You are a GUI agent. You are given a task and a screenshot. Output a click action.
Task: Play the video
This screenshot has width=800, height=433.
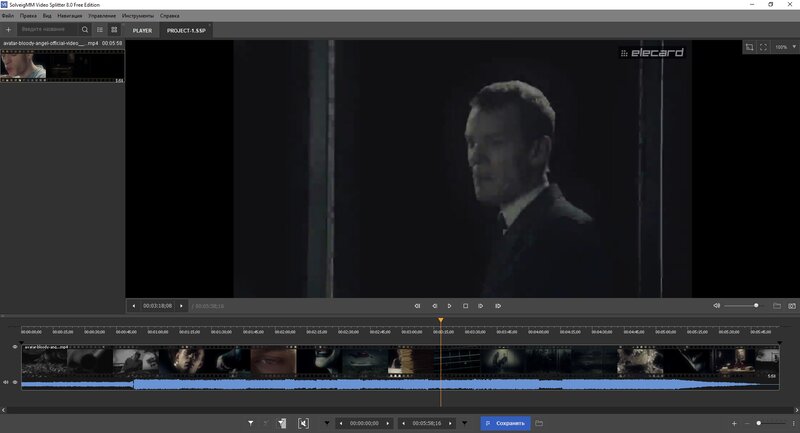coord(449,306)
